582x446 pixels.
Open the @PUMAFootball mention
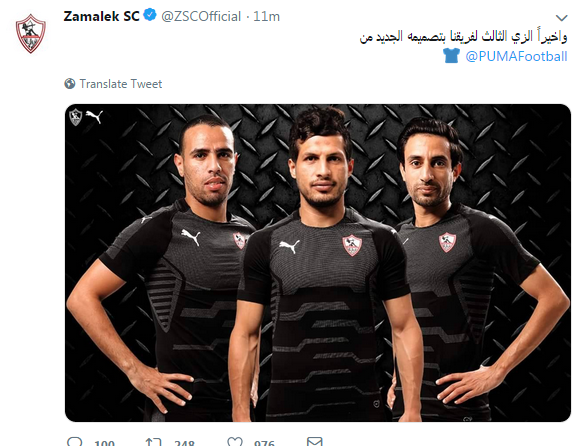pyautogui.click(x=516, y=56)
